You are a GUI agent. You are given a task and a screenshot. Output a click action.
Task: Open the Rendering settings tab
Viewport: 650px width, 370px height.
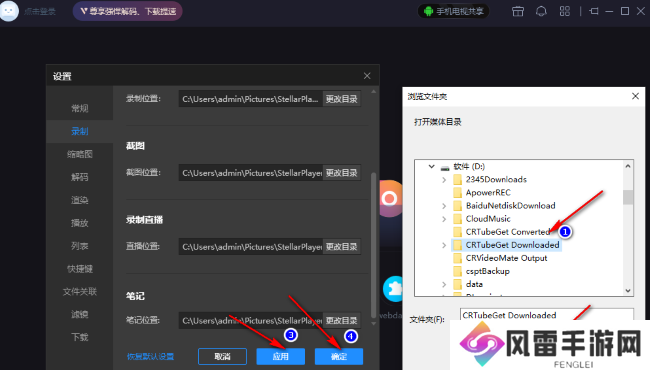point(80,200)
